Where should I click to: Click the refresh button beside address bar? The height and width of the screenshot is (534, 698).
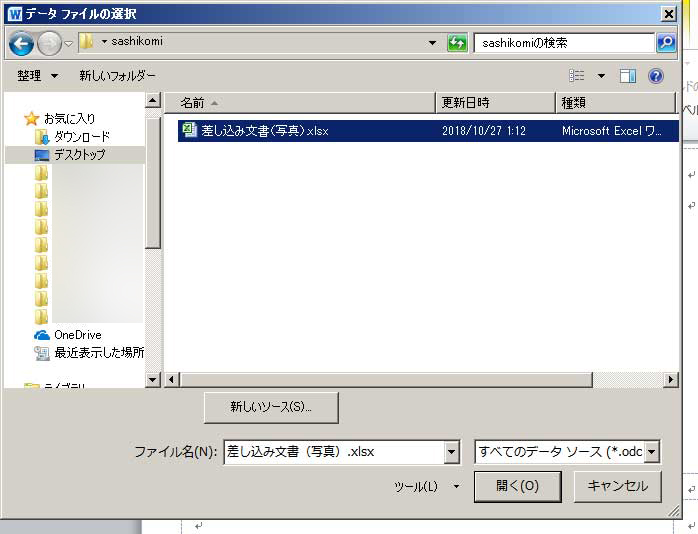point(457,43)
